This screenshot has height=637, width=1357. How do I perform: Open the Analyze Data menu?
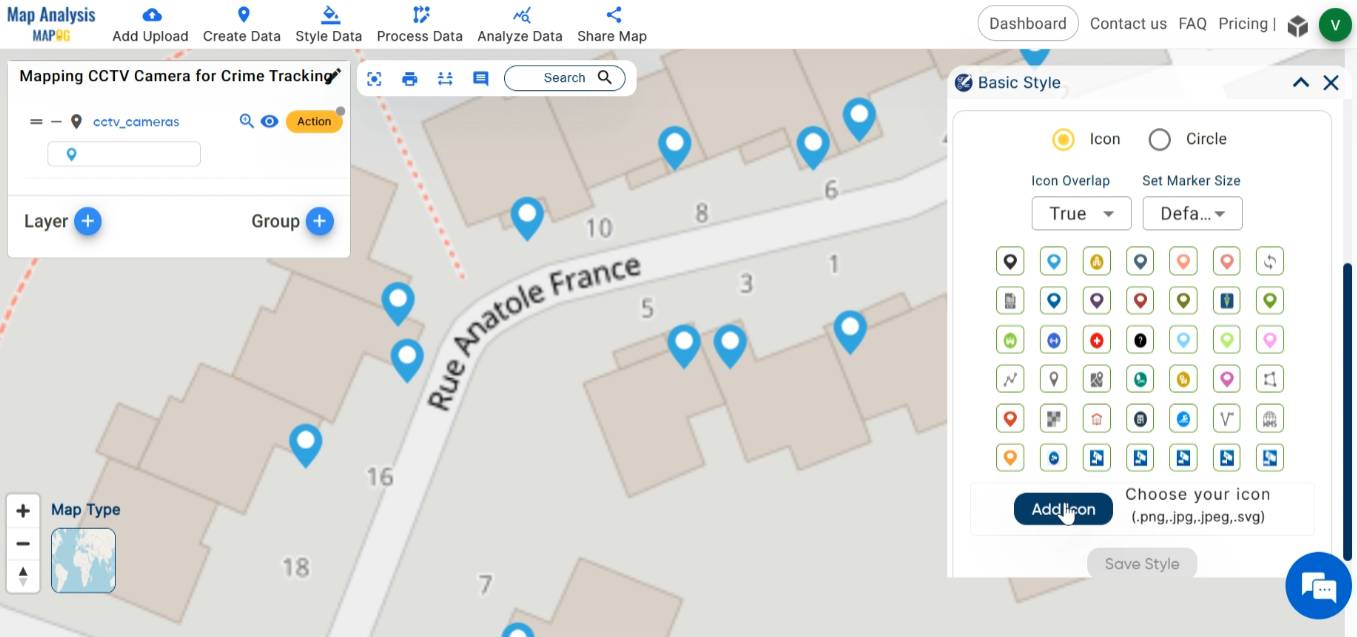point(520,25)
